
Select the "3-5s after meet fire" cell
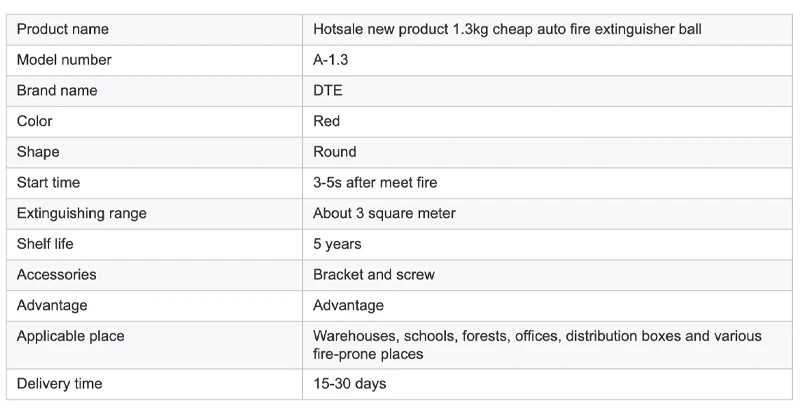point(375,183)
